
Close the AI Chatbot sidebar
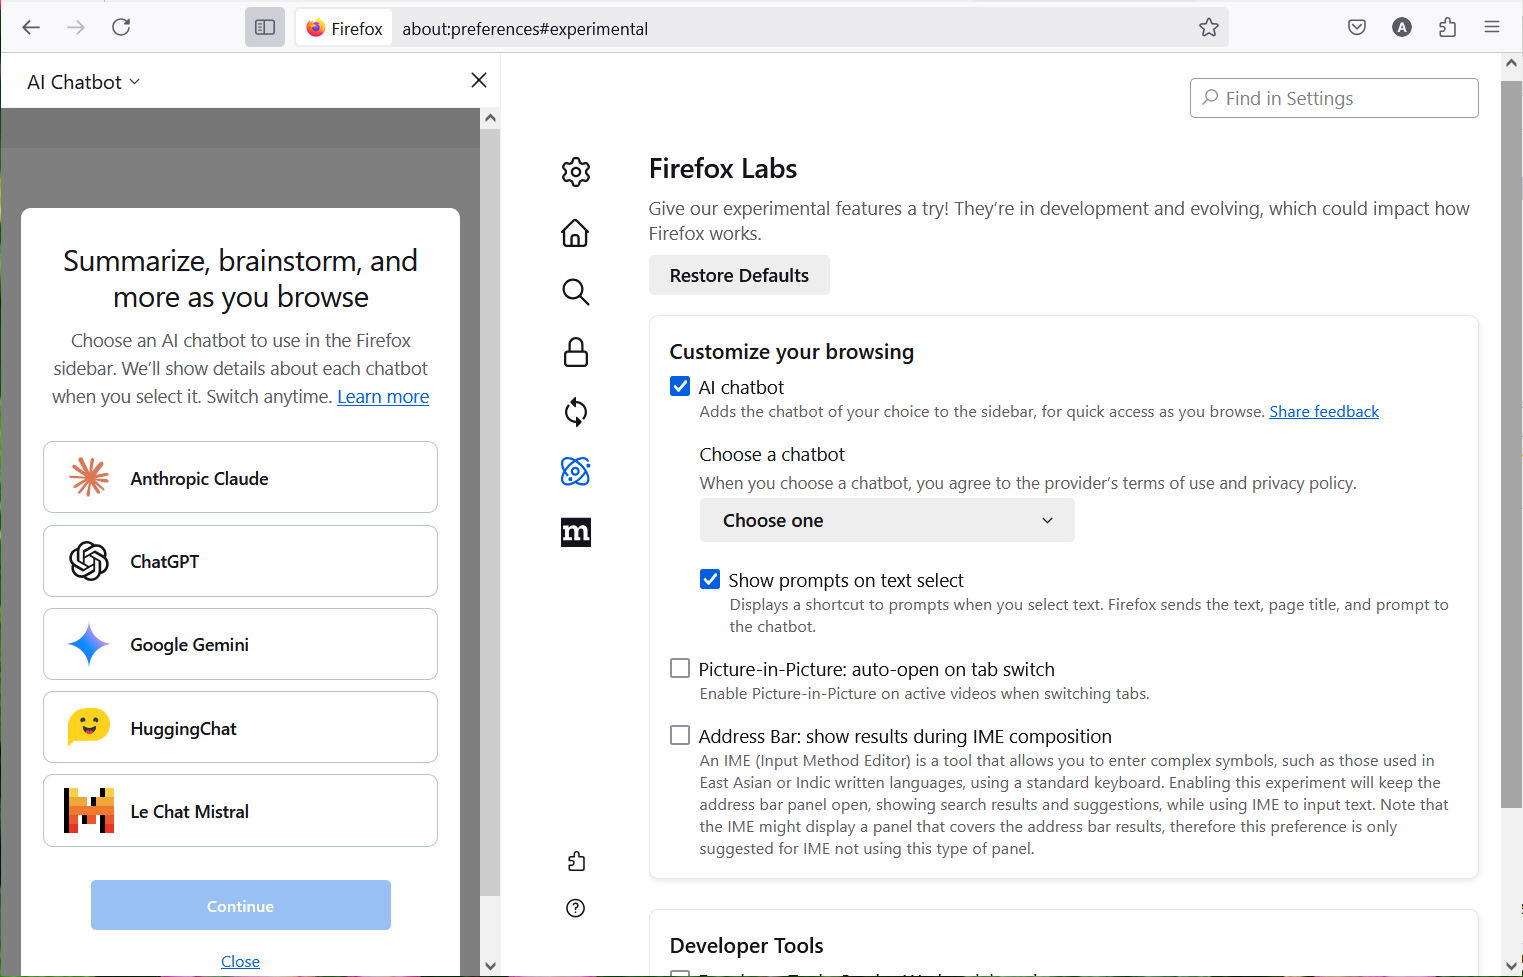[479, 80]
